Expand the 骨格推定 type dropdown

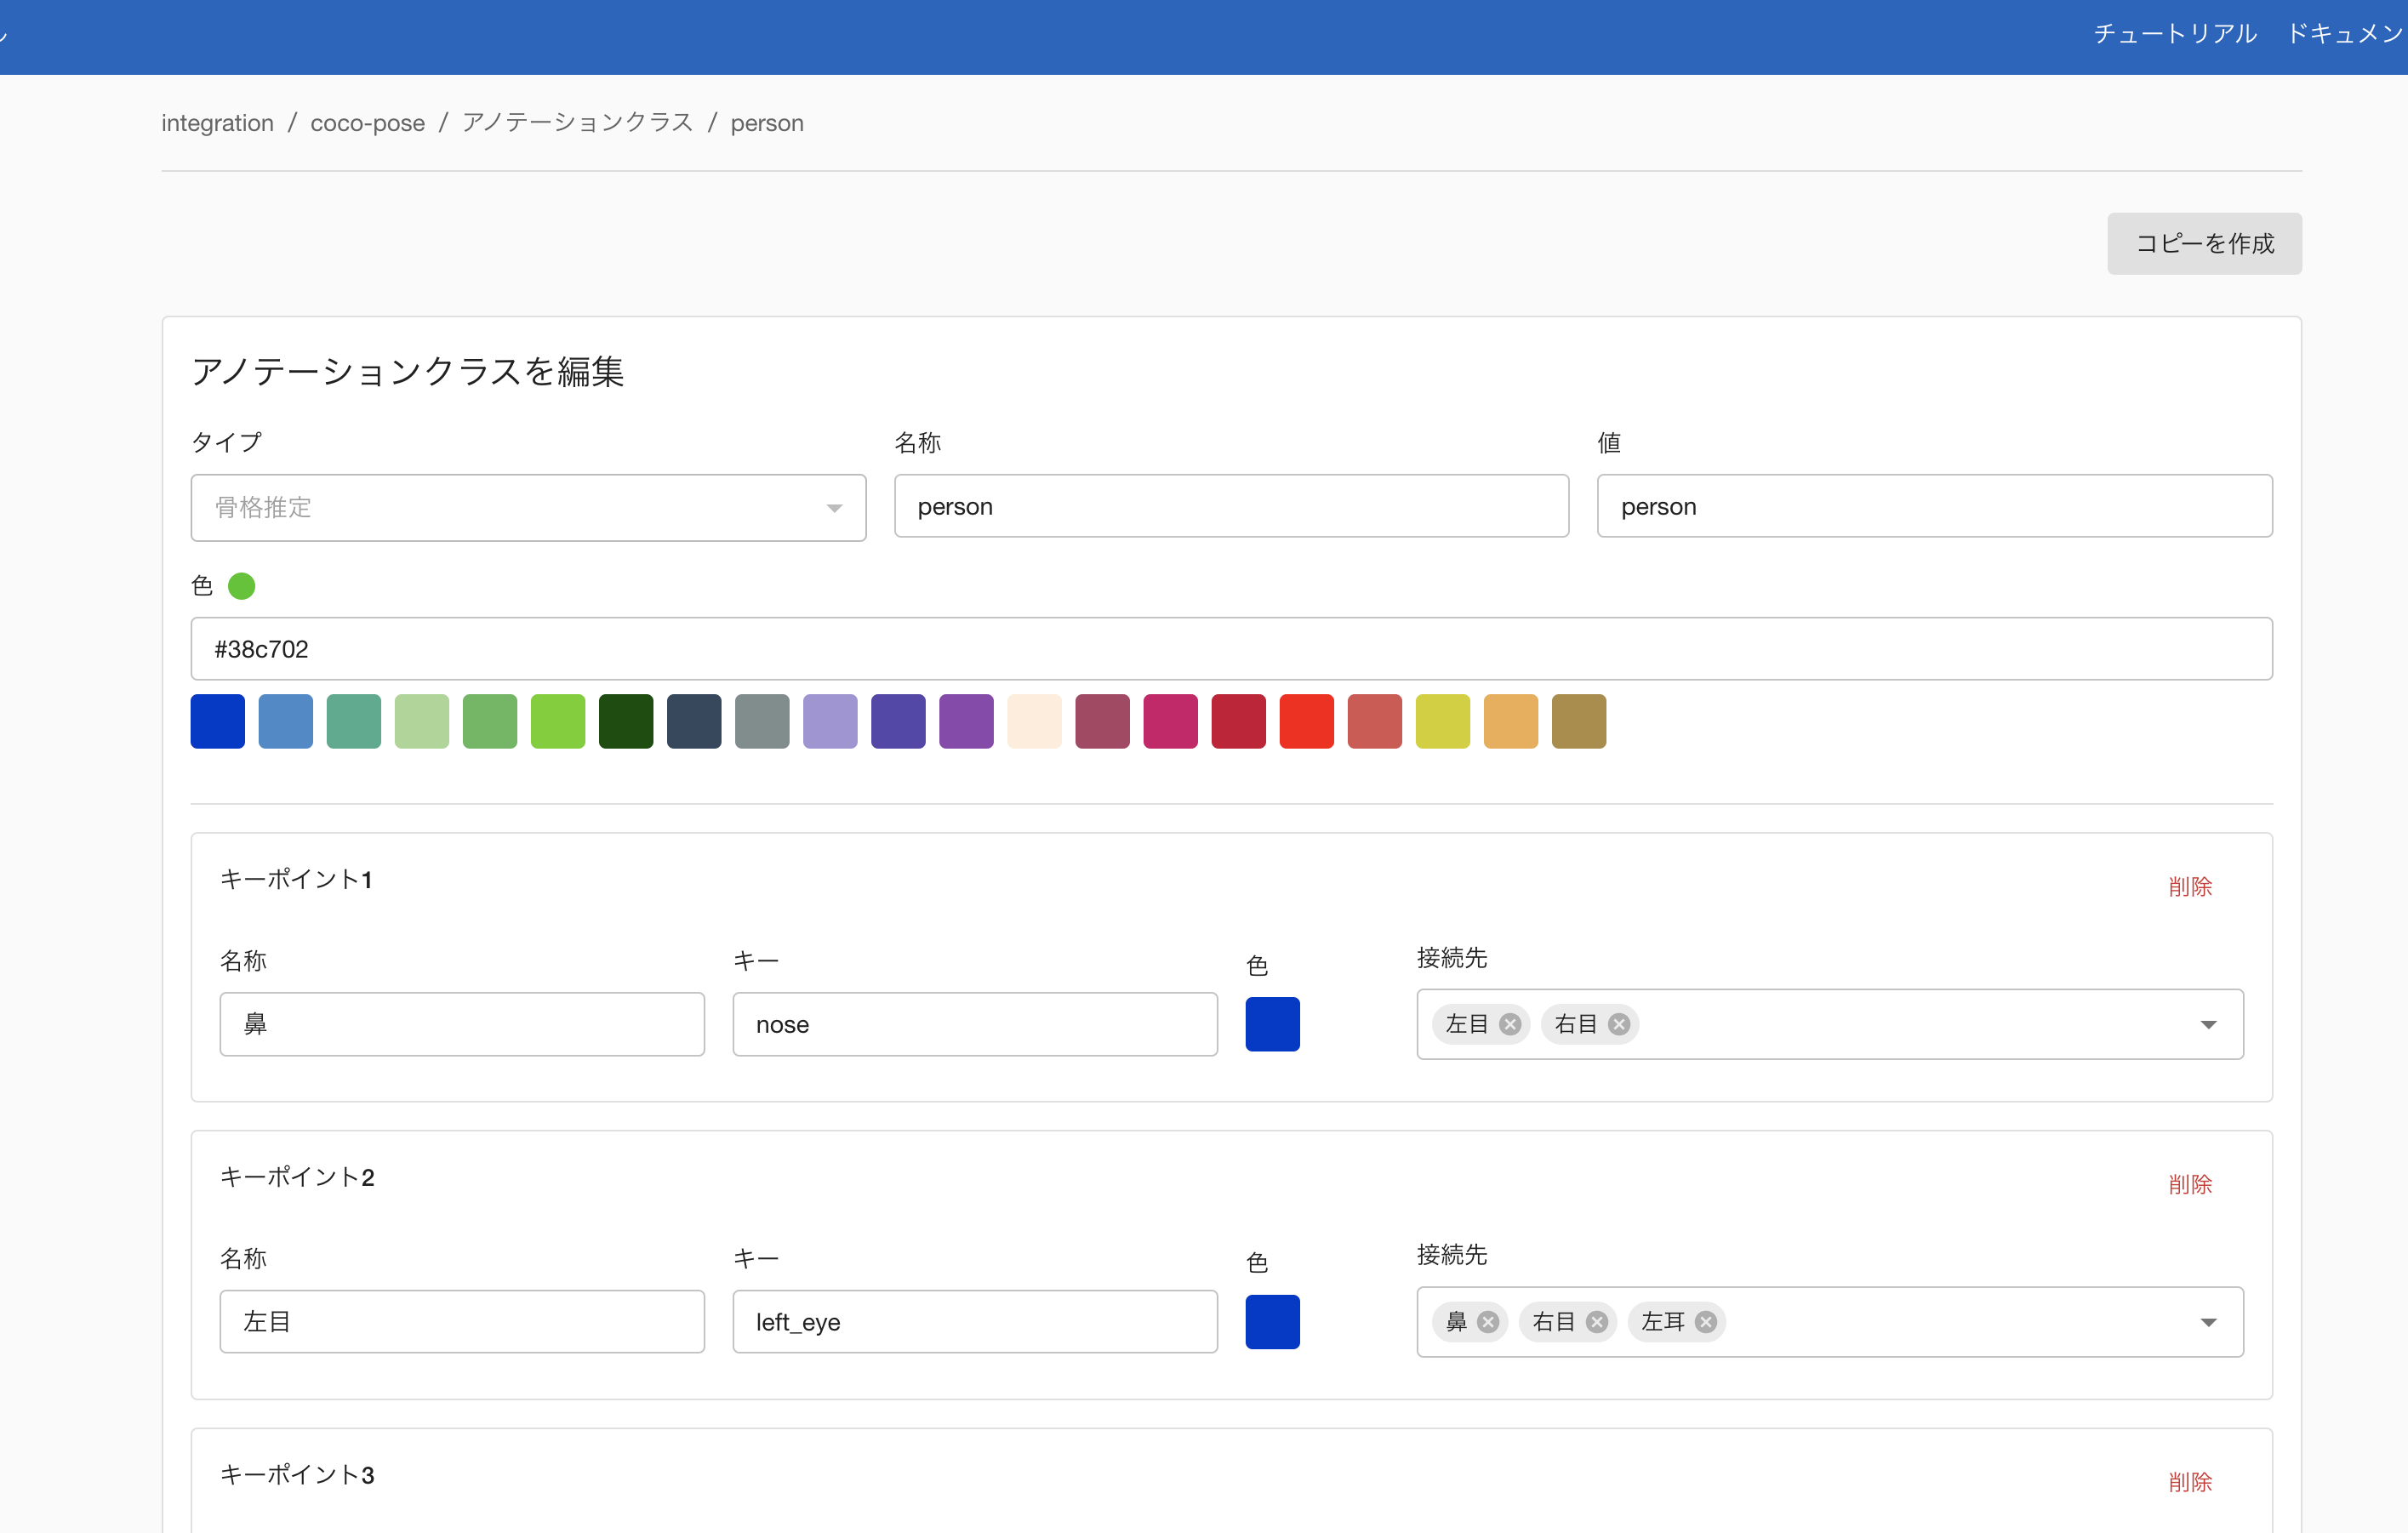[528, 508]
